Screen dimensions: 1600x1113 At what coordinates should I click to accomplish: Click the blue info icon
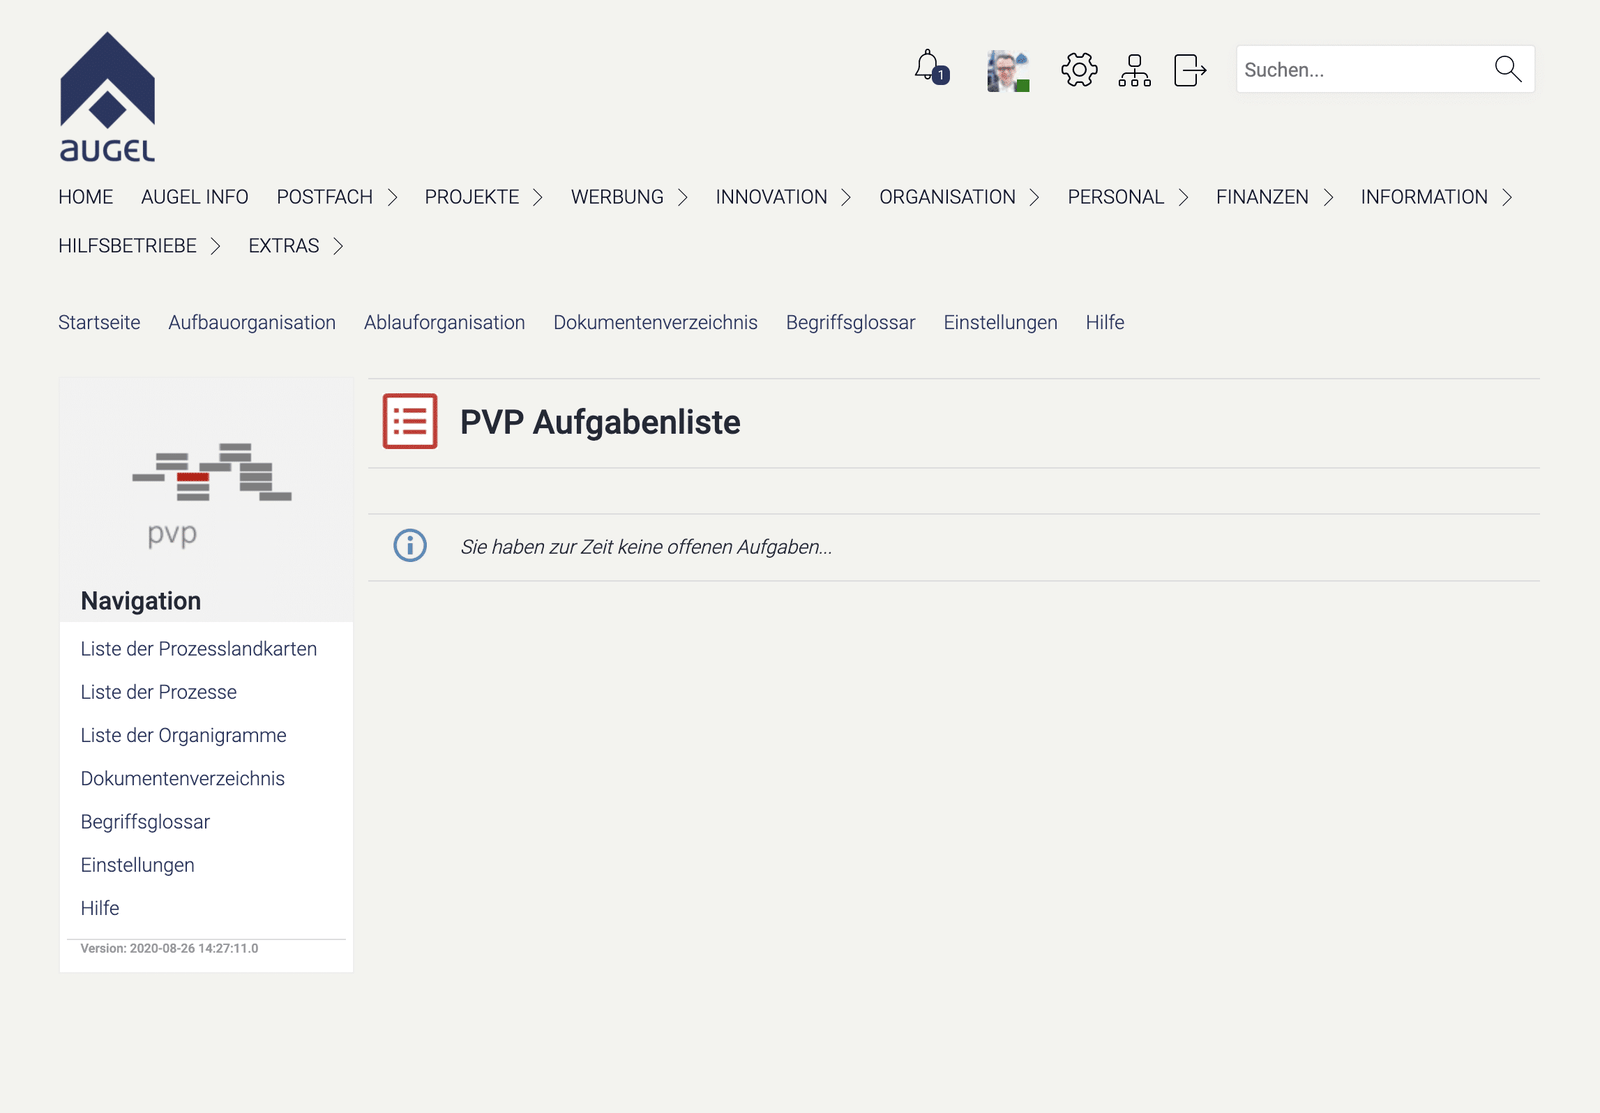pyautogui.click(x=410, y=546)
